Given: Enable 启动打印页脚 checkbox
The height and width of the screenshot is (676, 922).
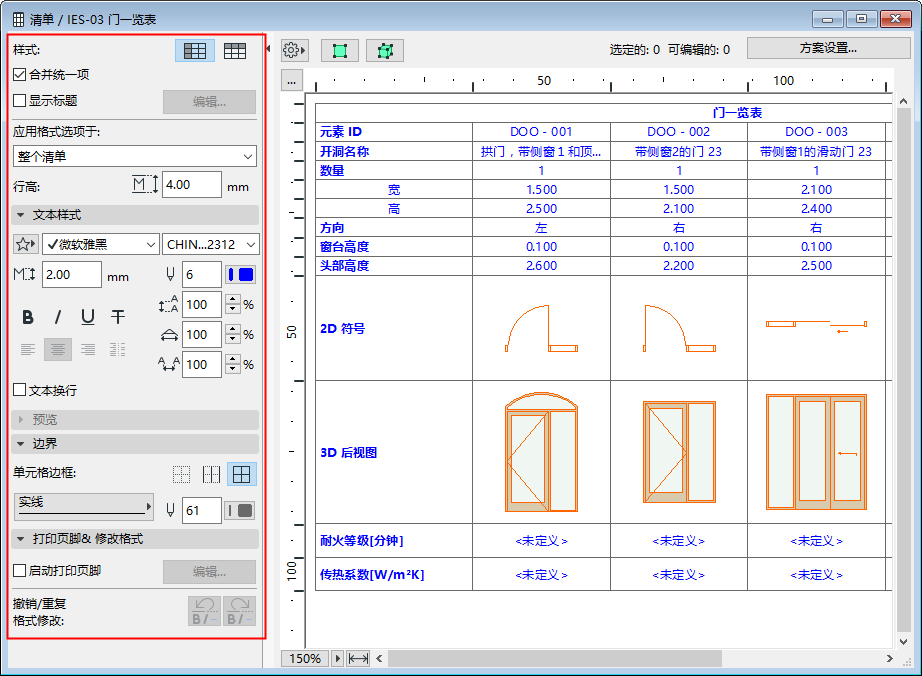Looking at the screenshot, I should 19,571.
